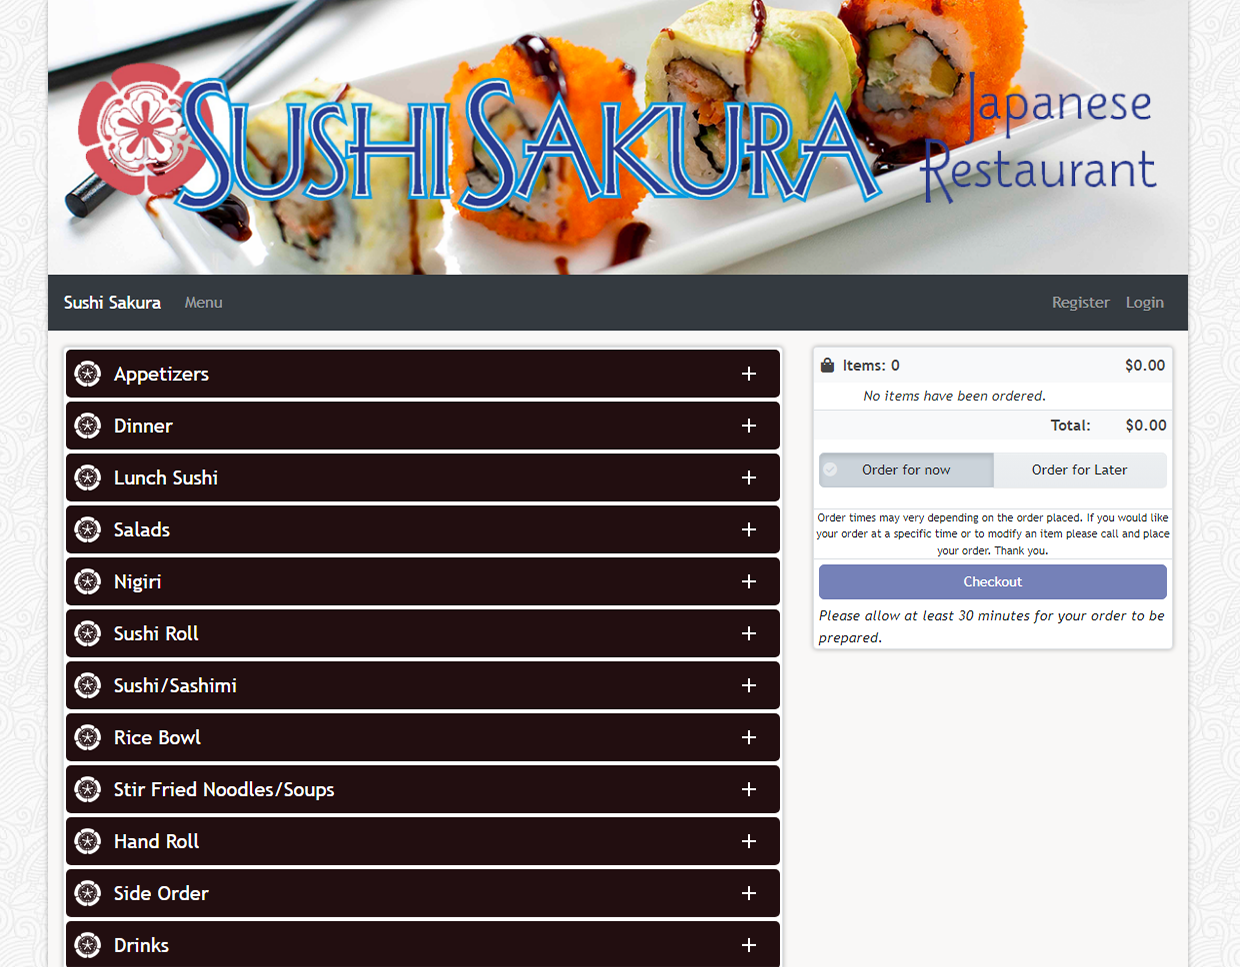Click the flower icon beside Salads
The height and width of the screenshot is (967, 1240).
coord(88,530)
